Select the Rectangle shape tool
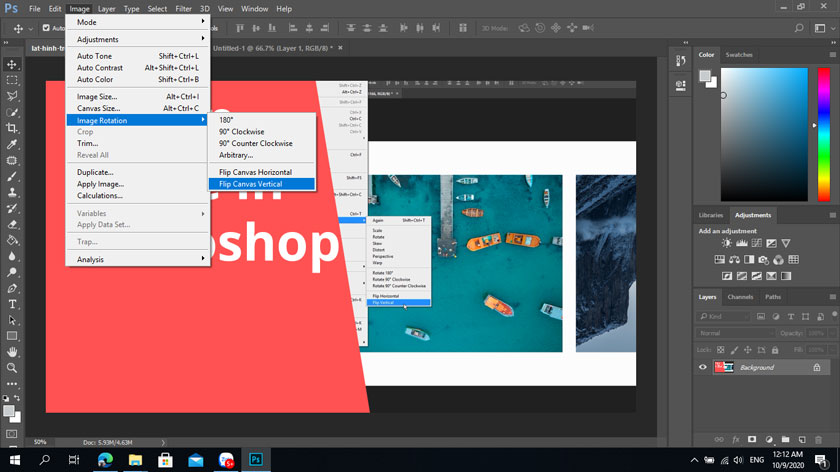The height and width of the screenshot is (472, 840). 12,336
